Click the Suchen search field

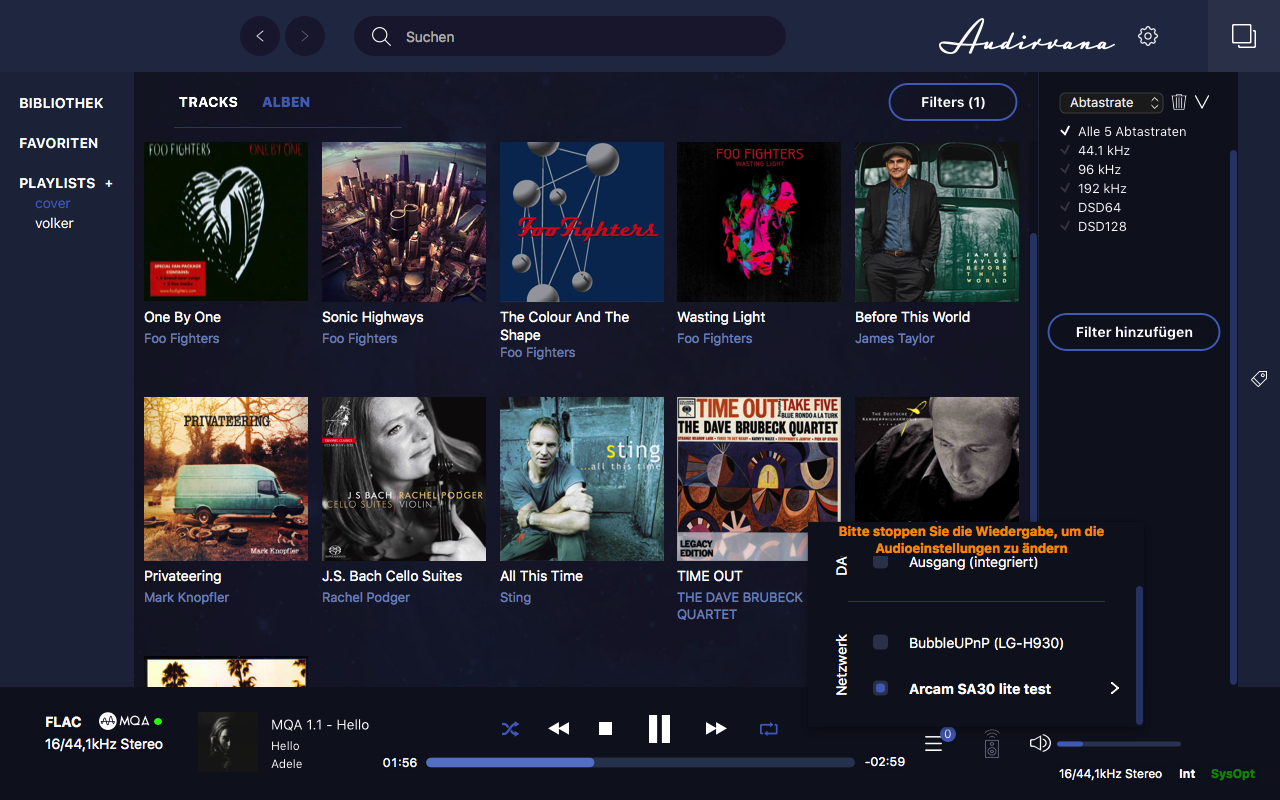(x=570, y=36)
